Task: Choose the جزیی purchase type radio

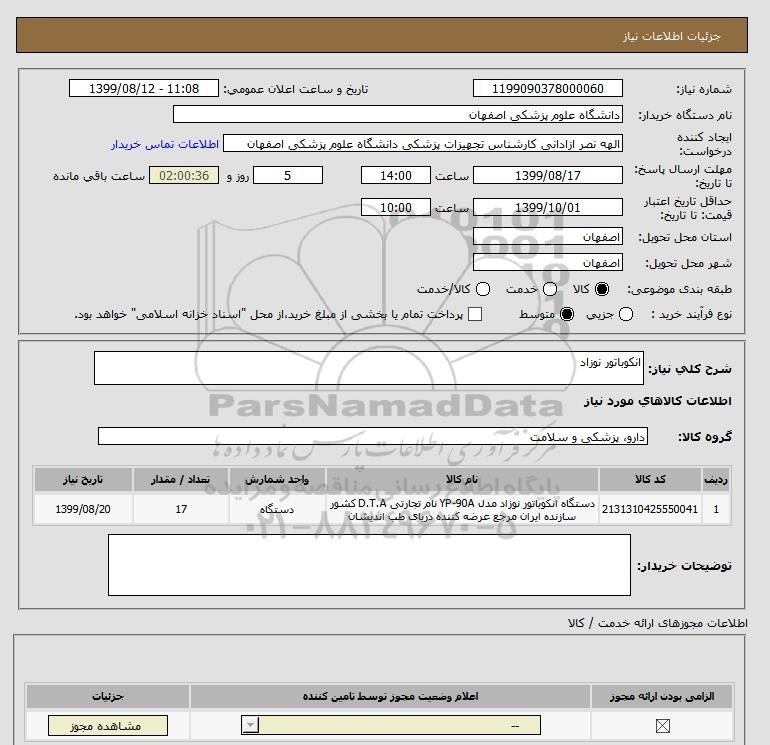Action: click(626, 314)
